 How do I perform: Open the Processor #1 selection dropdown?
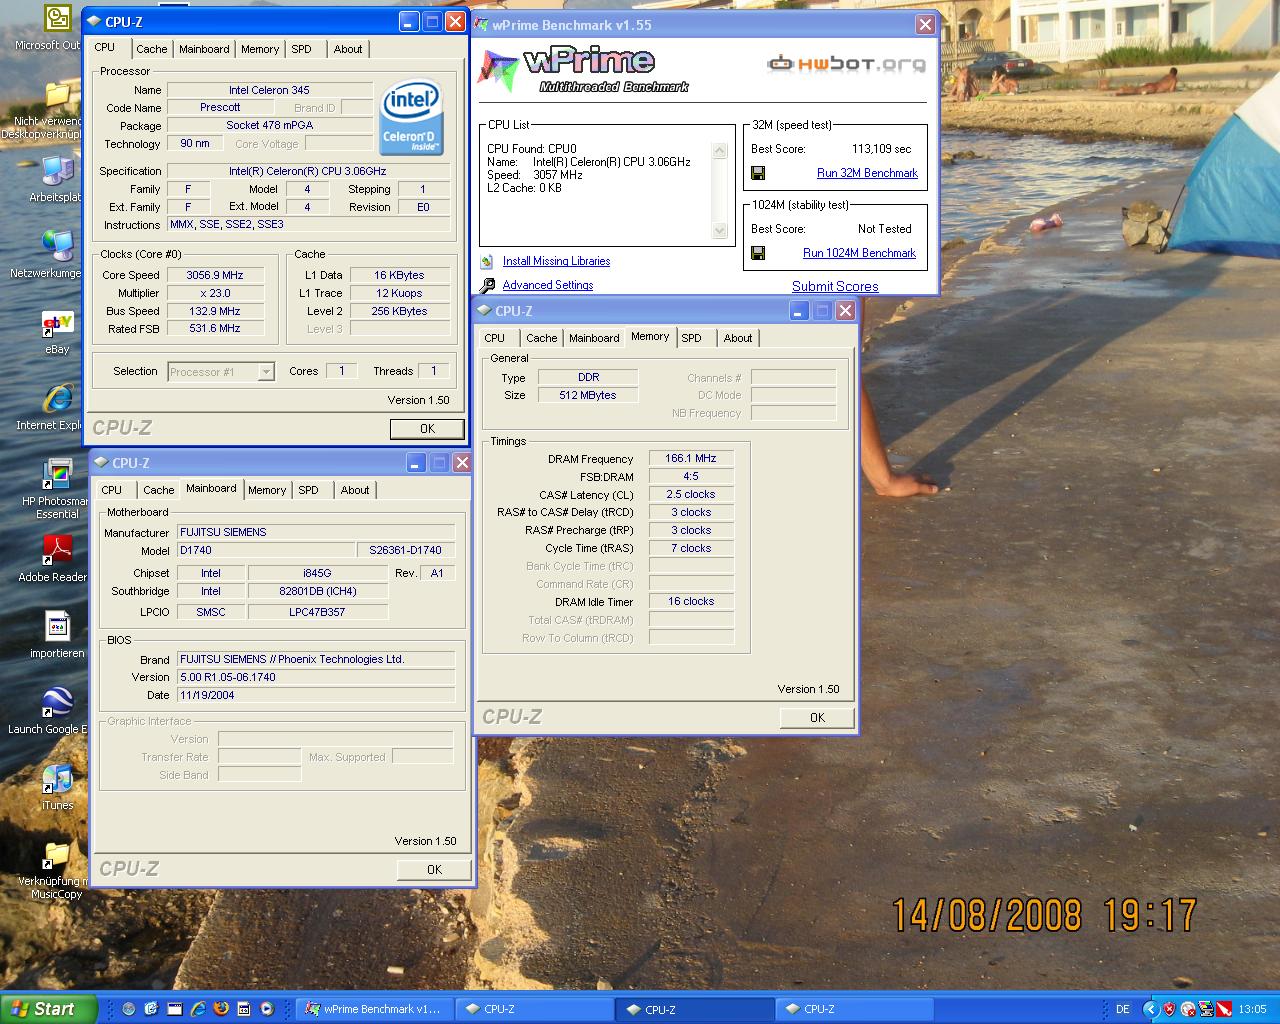click(221, 372)
